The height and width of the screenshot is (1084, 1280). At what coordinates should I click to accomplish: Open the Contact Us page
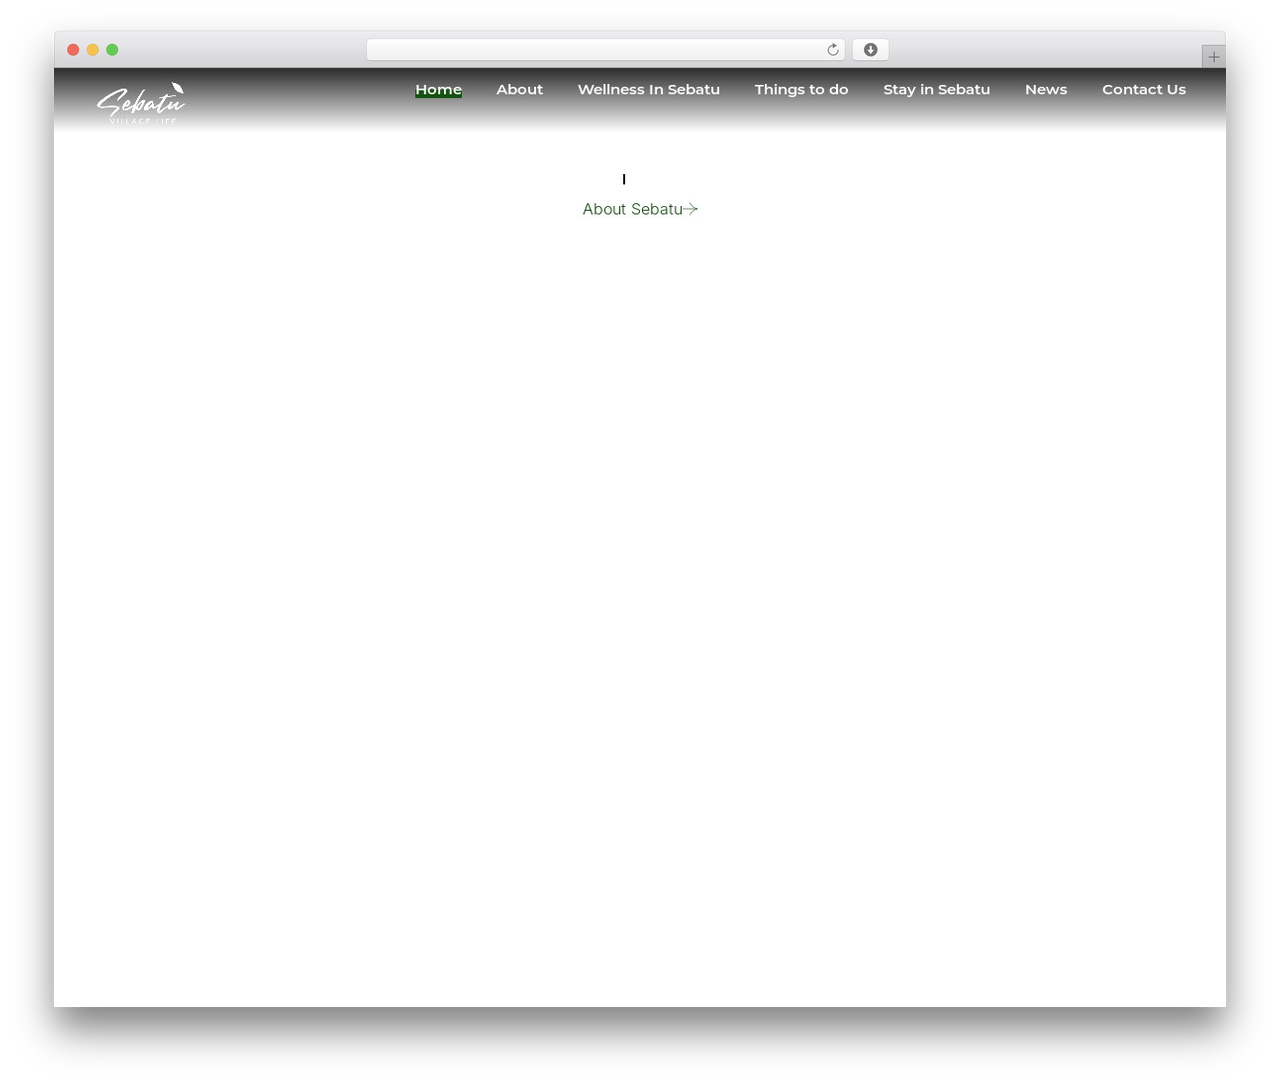(x=1144, y=89)
